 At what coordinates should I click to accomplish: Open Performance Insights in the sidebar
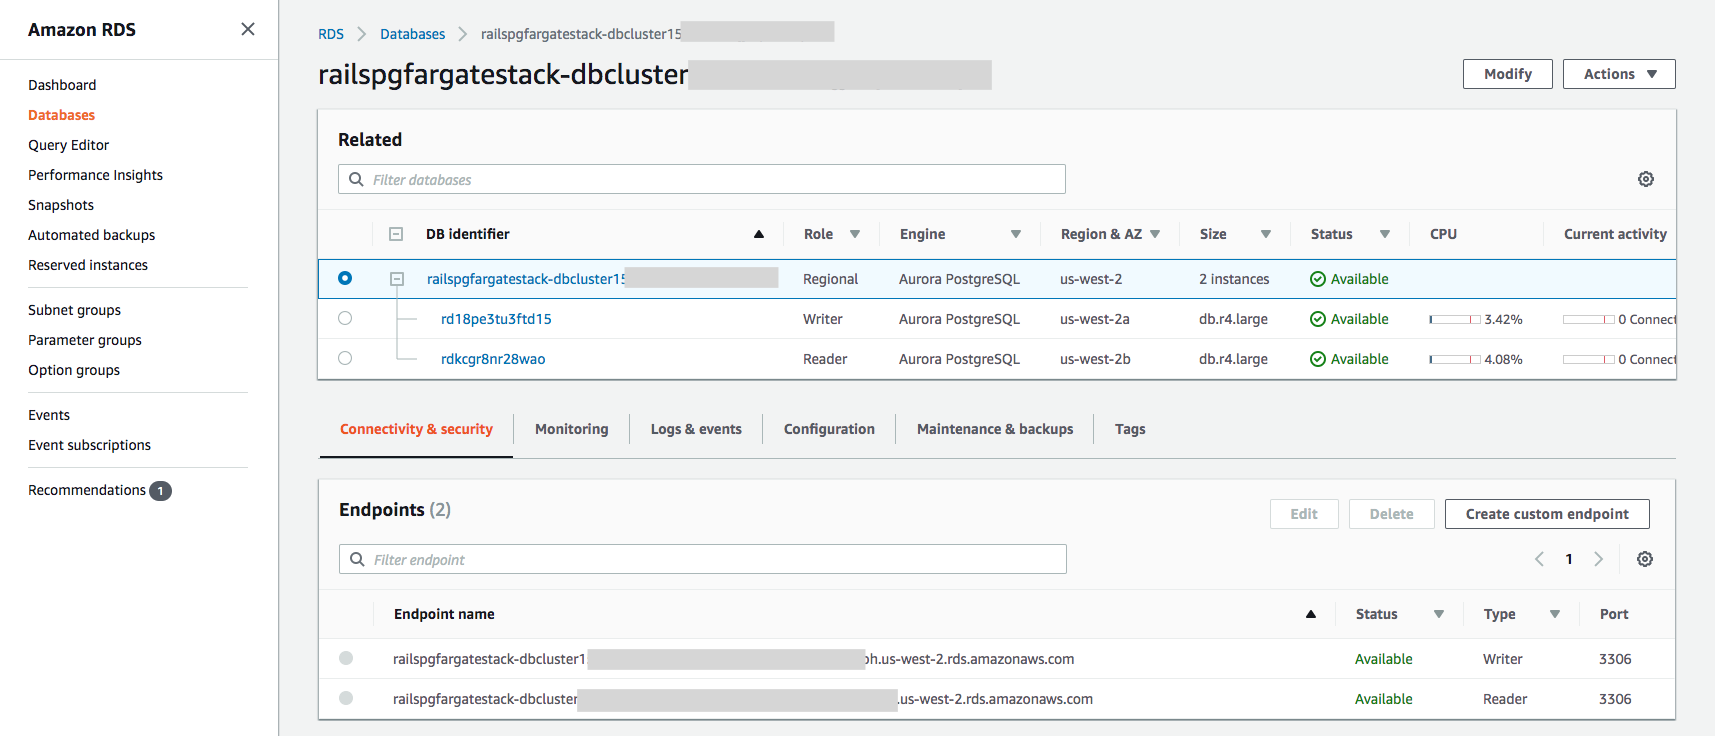point(95,175)
